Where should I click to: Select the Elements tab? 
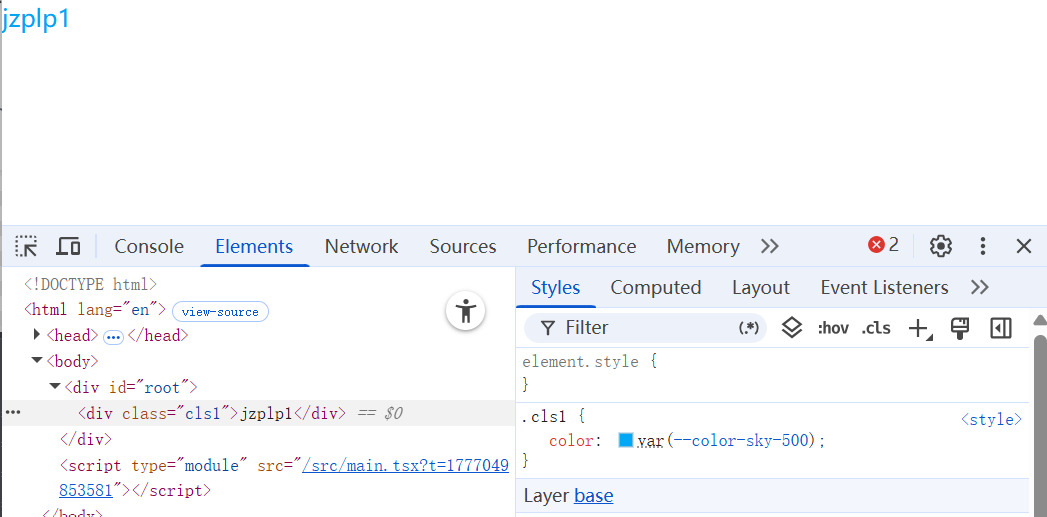pyautogui.click(x=254, y=246)
